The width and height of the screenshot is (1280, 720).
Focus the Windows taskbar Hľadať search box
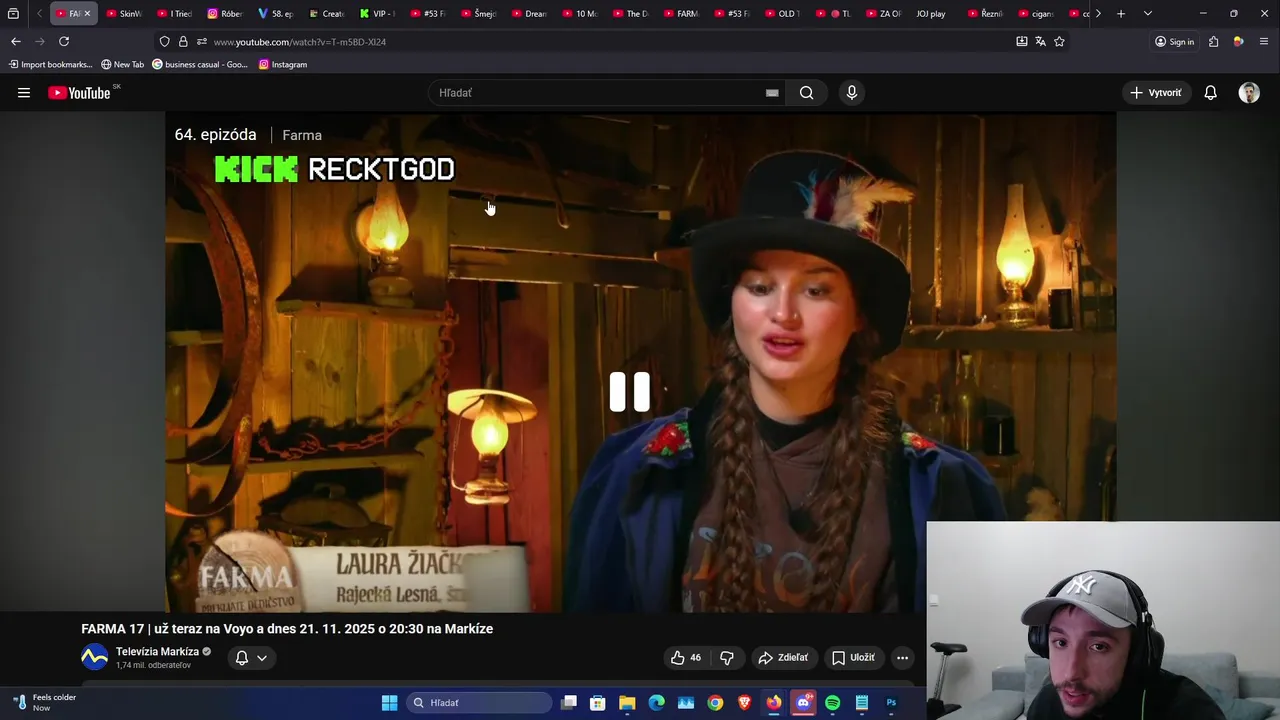point(479,703)
